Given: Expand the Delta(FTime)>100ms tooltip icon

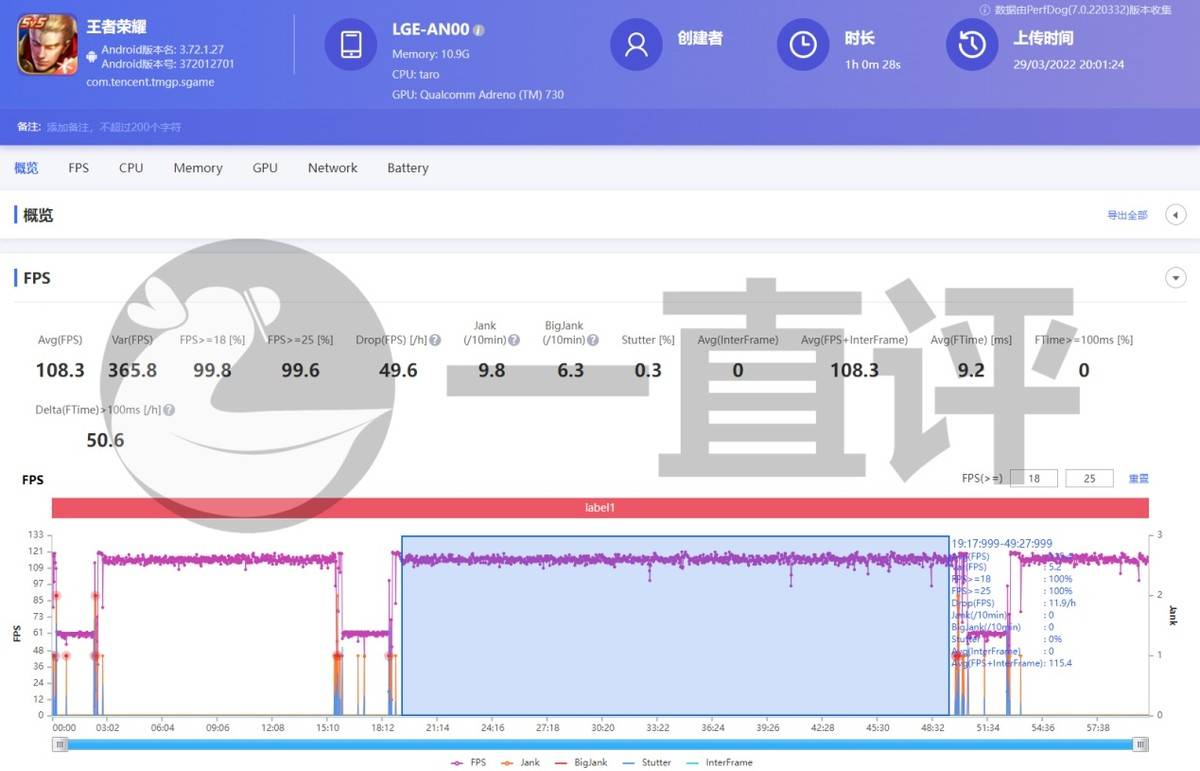Looking at the screenshot, I should 167,410.
